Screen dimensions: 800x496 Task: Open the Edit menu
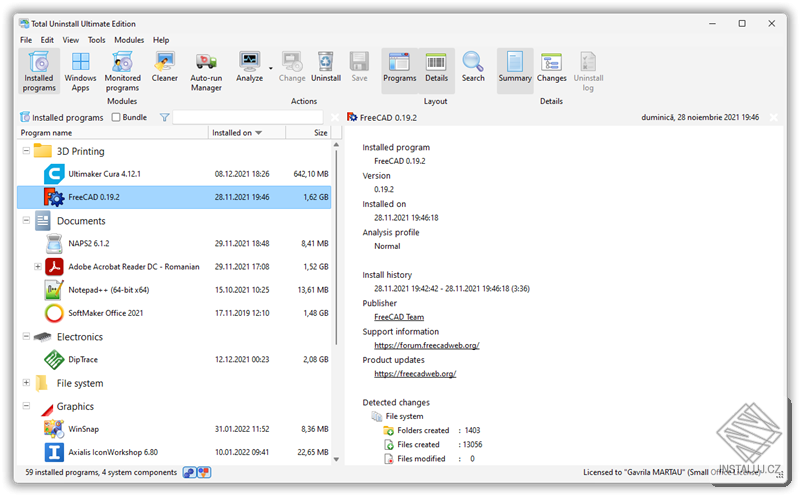point(47,40)
